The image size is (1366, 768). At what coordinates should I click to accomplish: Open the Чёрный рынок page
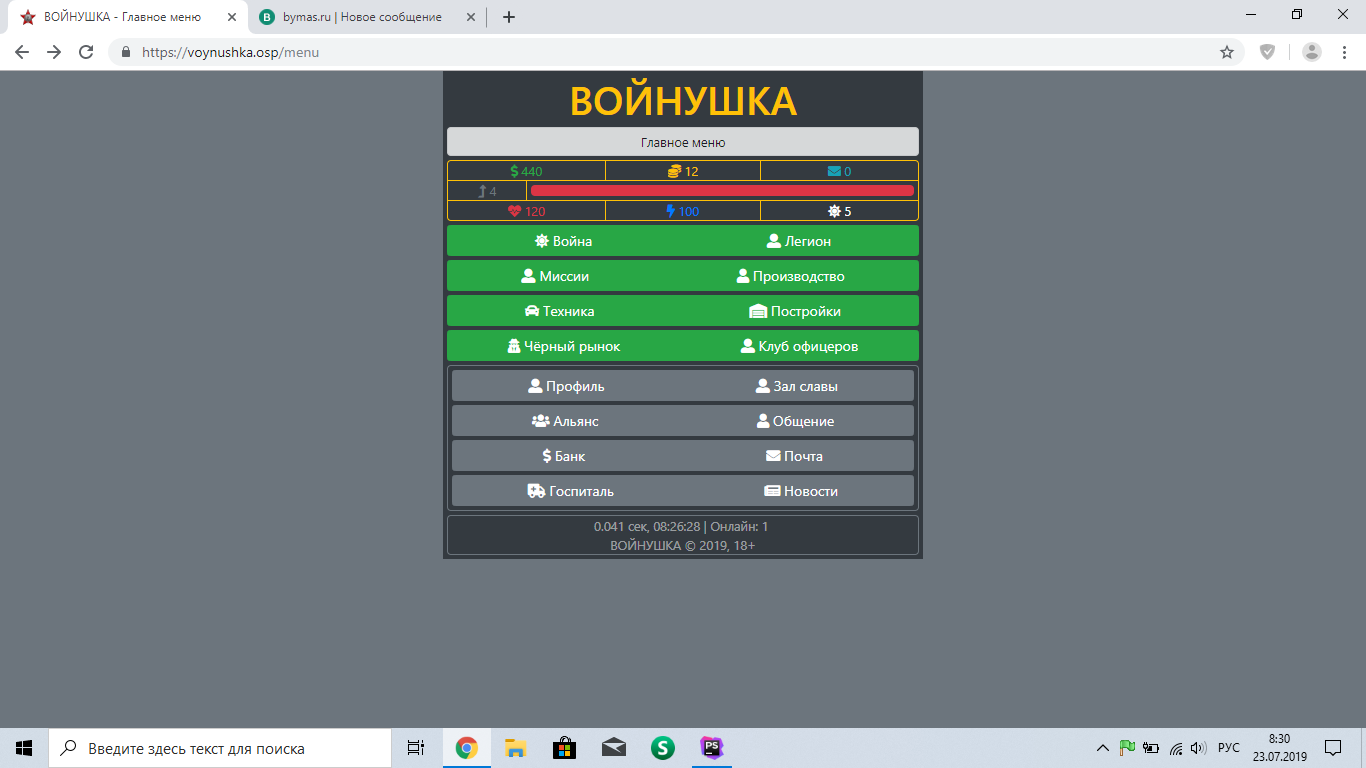564,346
